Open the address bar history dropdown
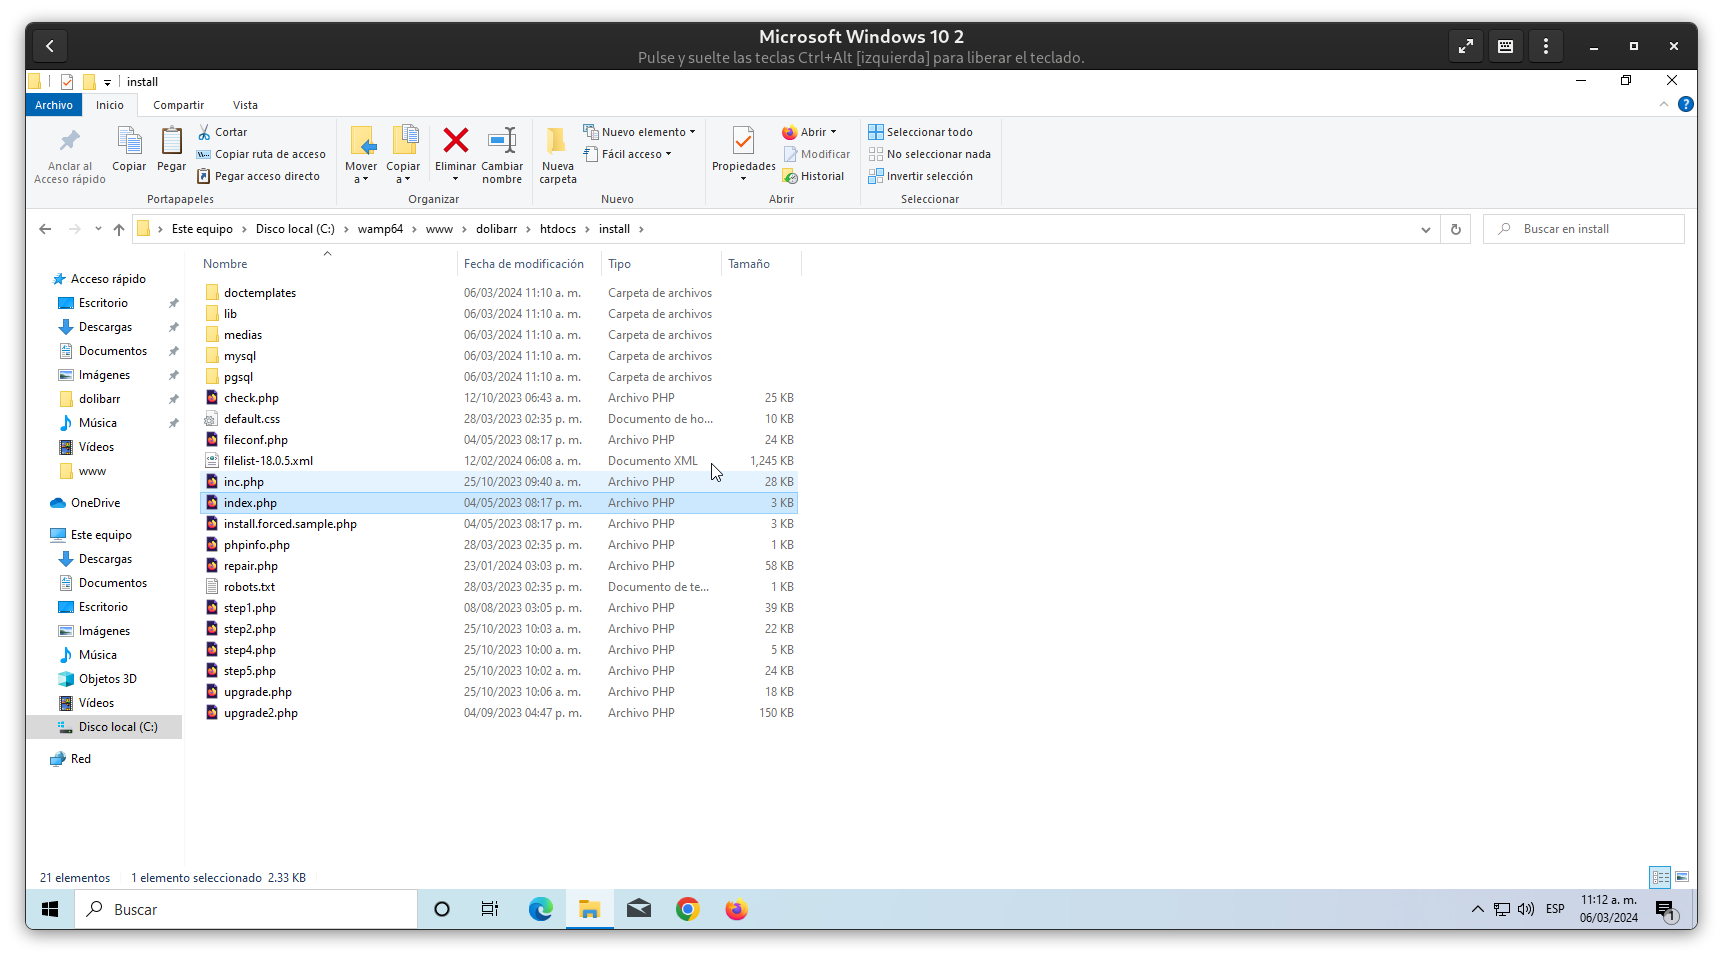 click(x=1425, y=229)
